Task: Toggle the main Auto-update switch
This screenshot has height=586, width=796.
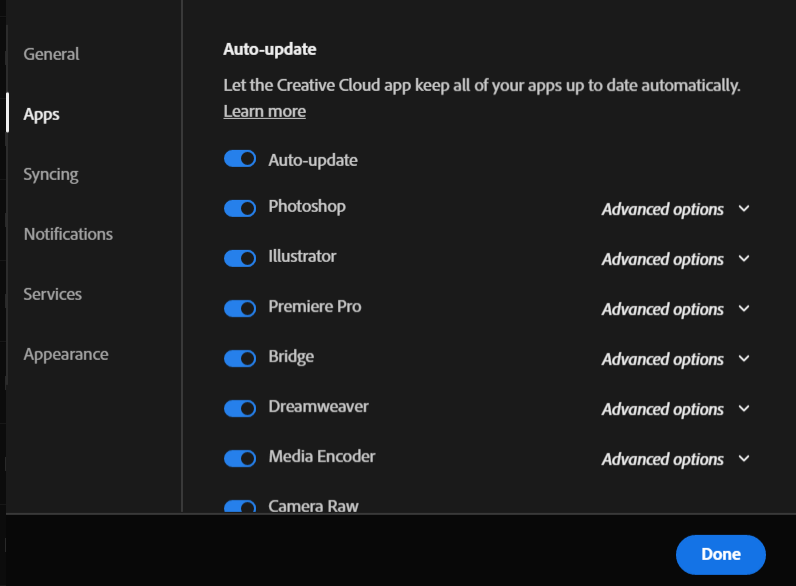Action: click(240, 158)
